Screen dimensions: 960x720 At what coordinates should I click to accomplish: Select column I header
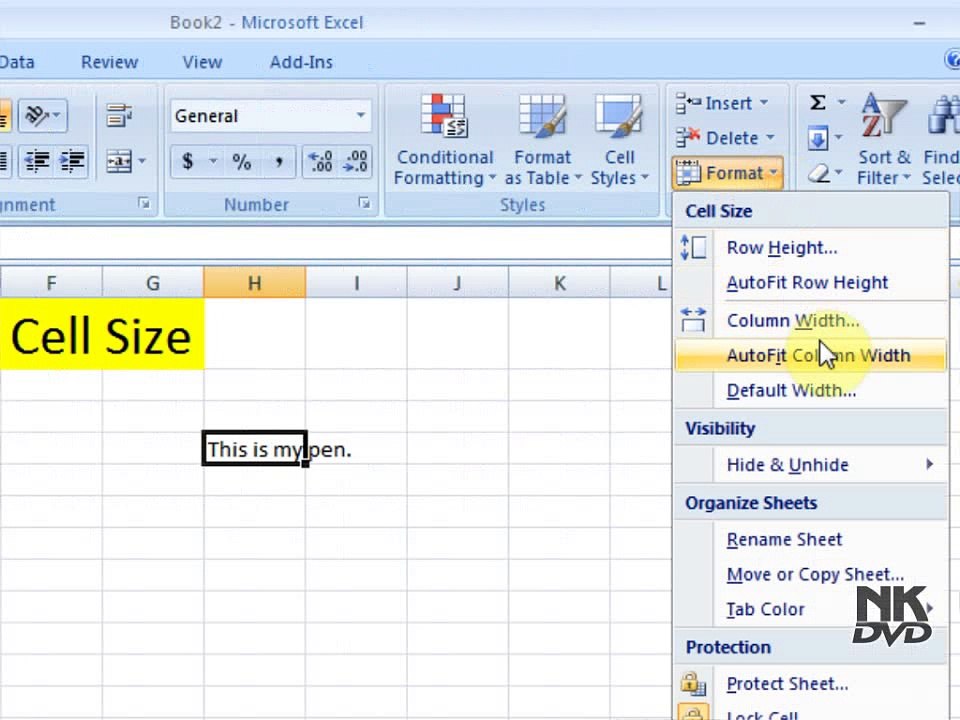(356, 283)
